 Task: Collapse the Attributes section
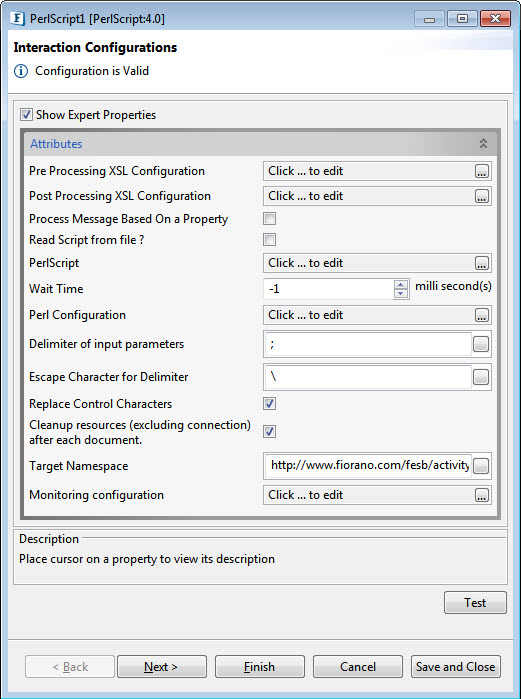pos(483,144)
